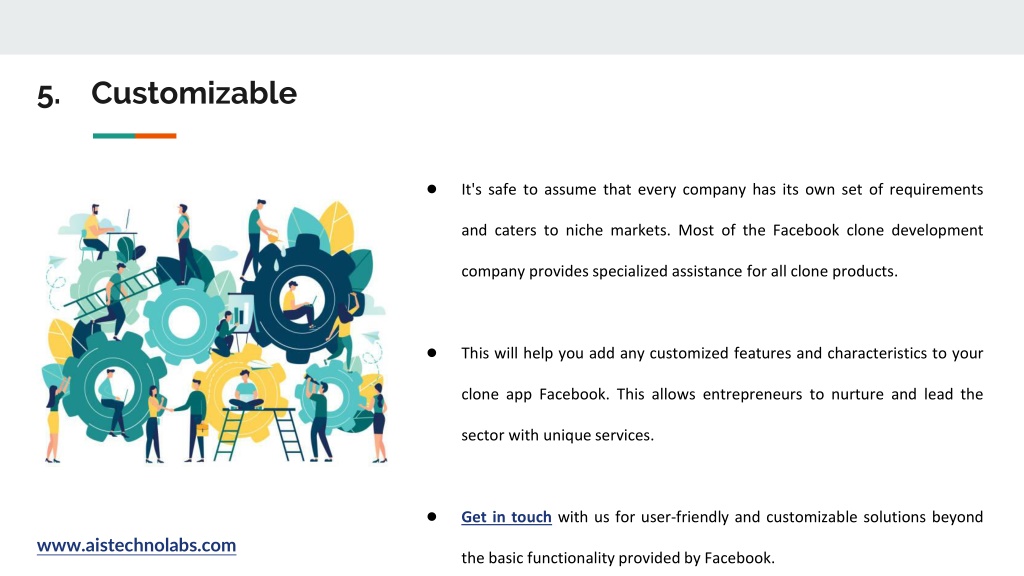Click the first bullet point dot
Viewport: 1024px width, 576px height.
pyautogui.click(x=432, y=189)
